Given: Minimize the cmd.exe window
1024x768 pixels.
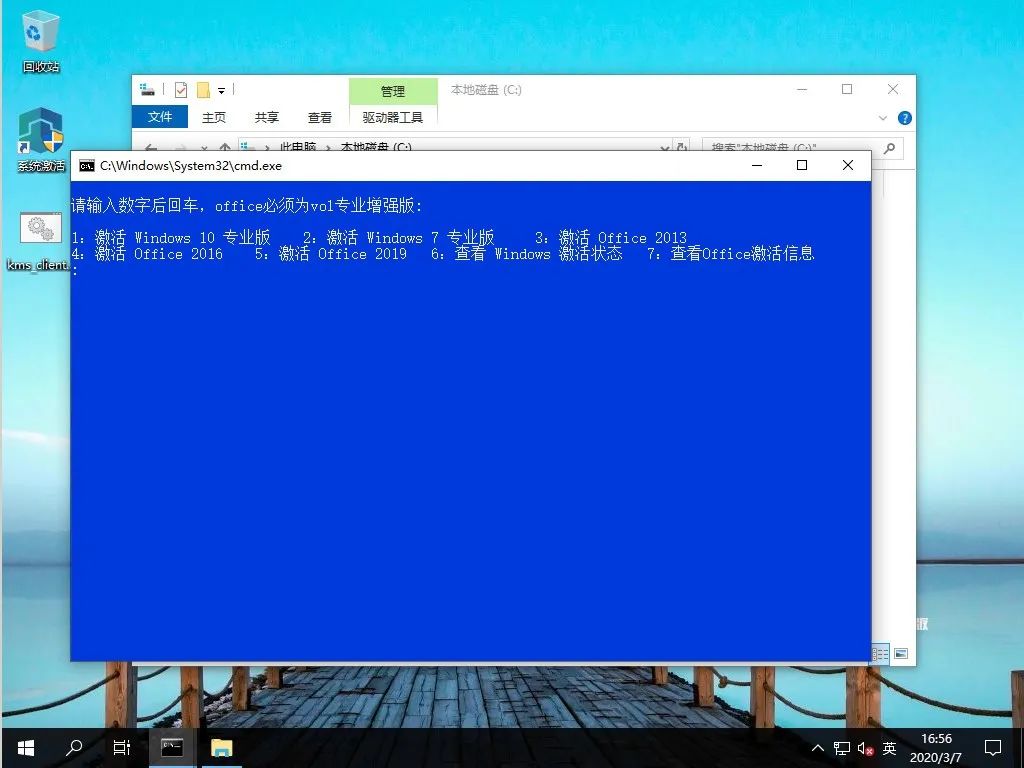Looking at the screenshot, I should pyautogui.click(x=757, y=165).
